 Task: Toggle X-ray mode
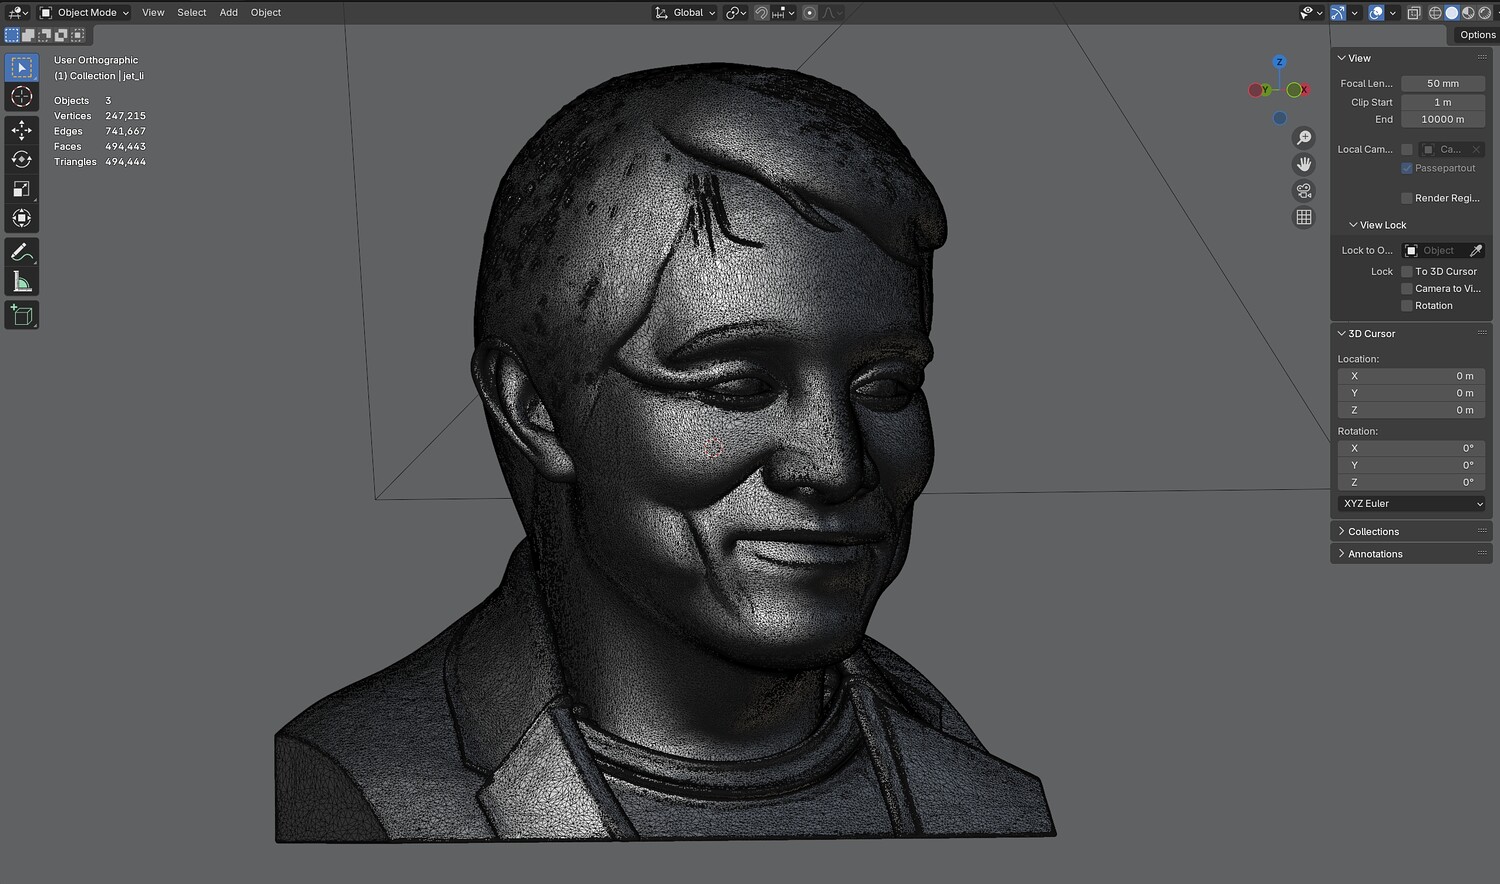(x=1414, y=13)
